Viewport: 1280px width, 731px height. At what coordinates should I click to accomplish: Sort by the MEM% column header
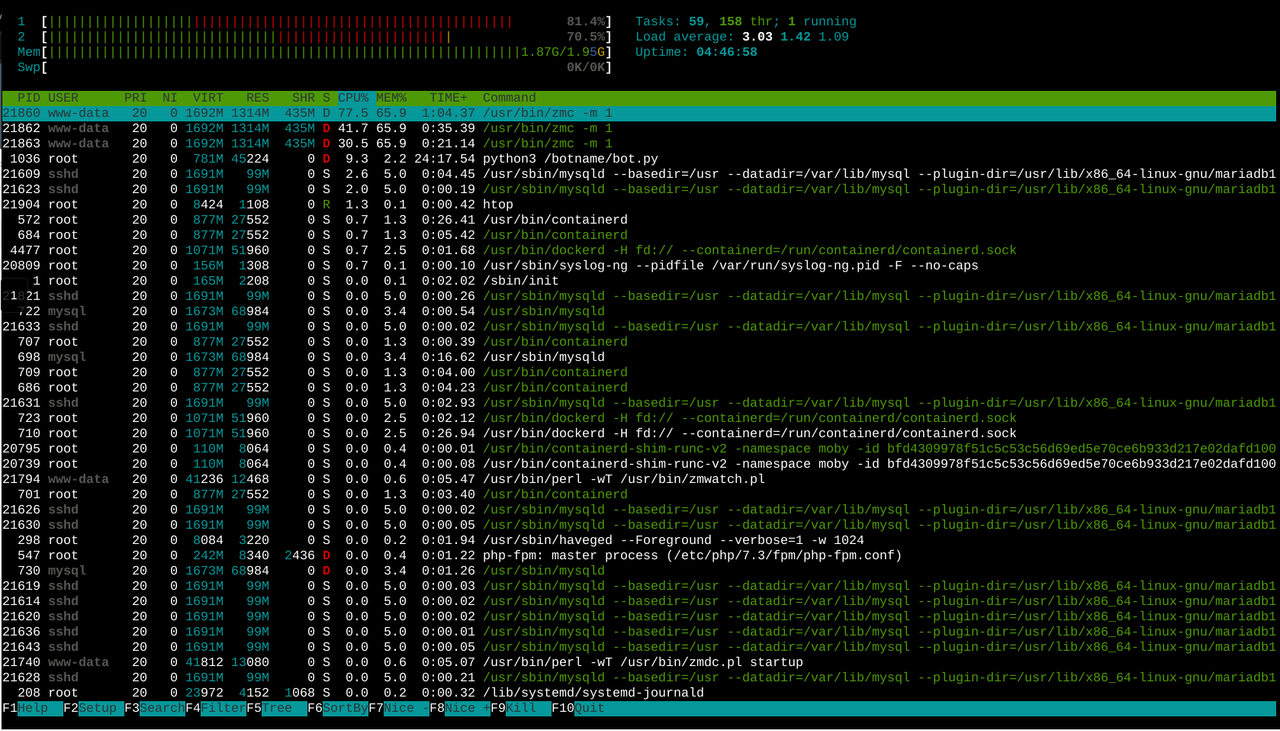click(391, 98)
